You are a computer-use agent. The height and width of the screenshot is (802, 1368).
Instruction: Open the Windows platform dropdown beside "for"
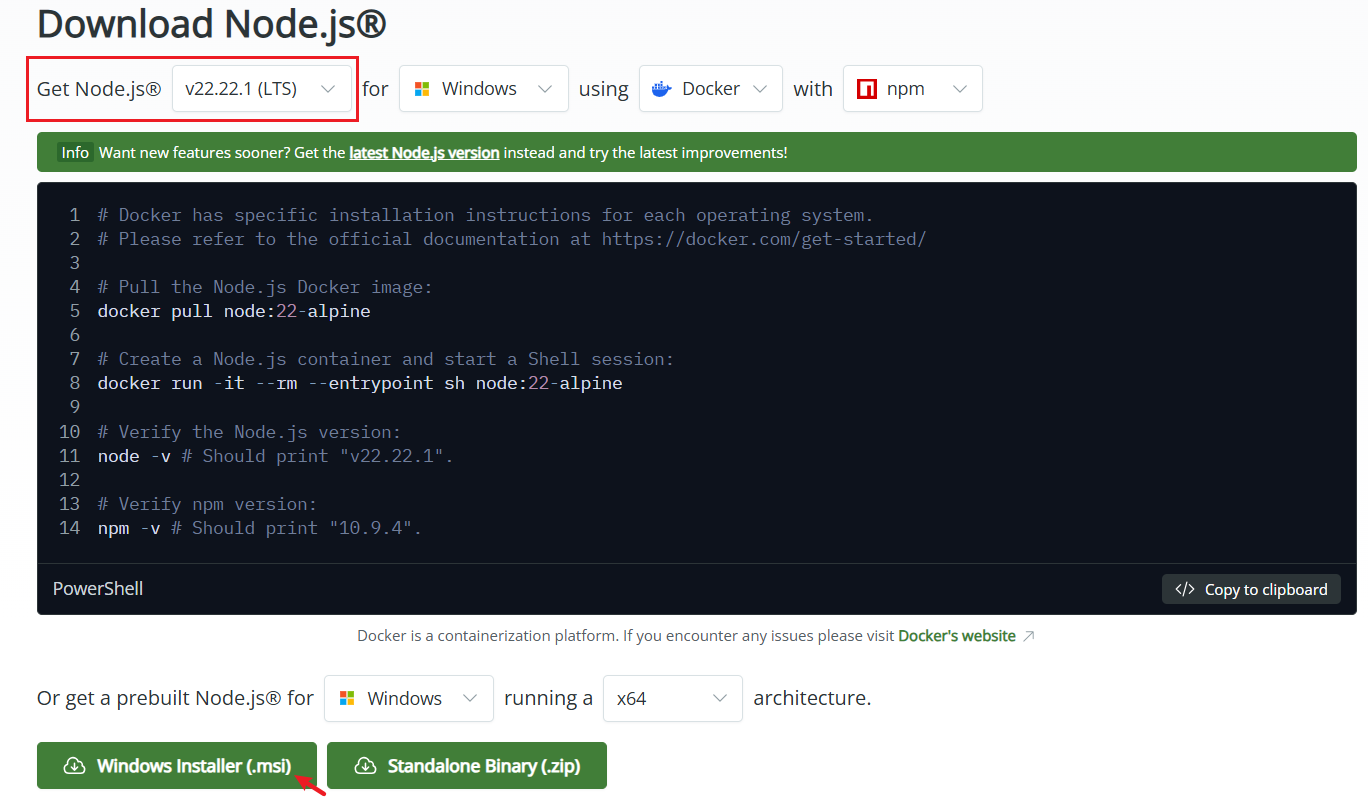coord(484,89)
